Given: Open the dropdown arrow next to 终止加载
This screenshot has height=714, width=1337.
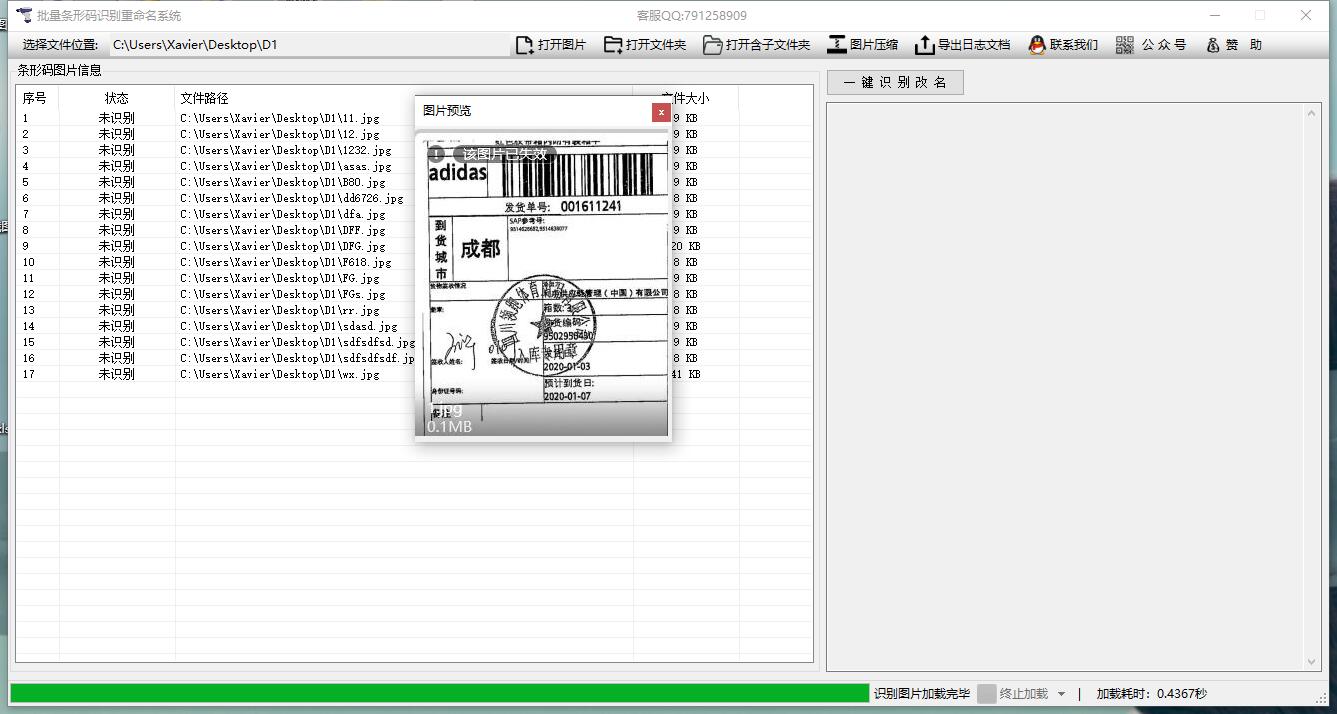Looking at the screenshot, I should click(1061, 694).
